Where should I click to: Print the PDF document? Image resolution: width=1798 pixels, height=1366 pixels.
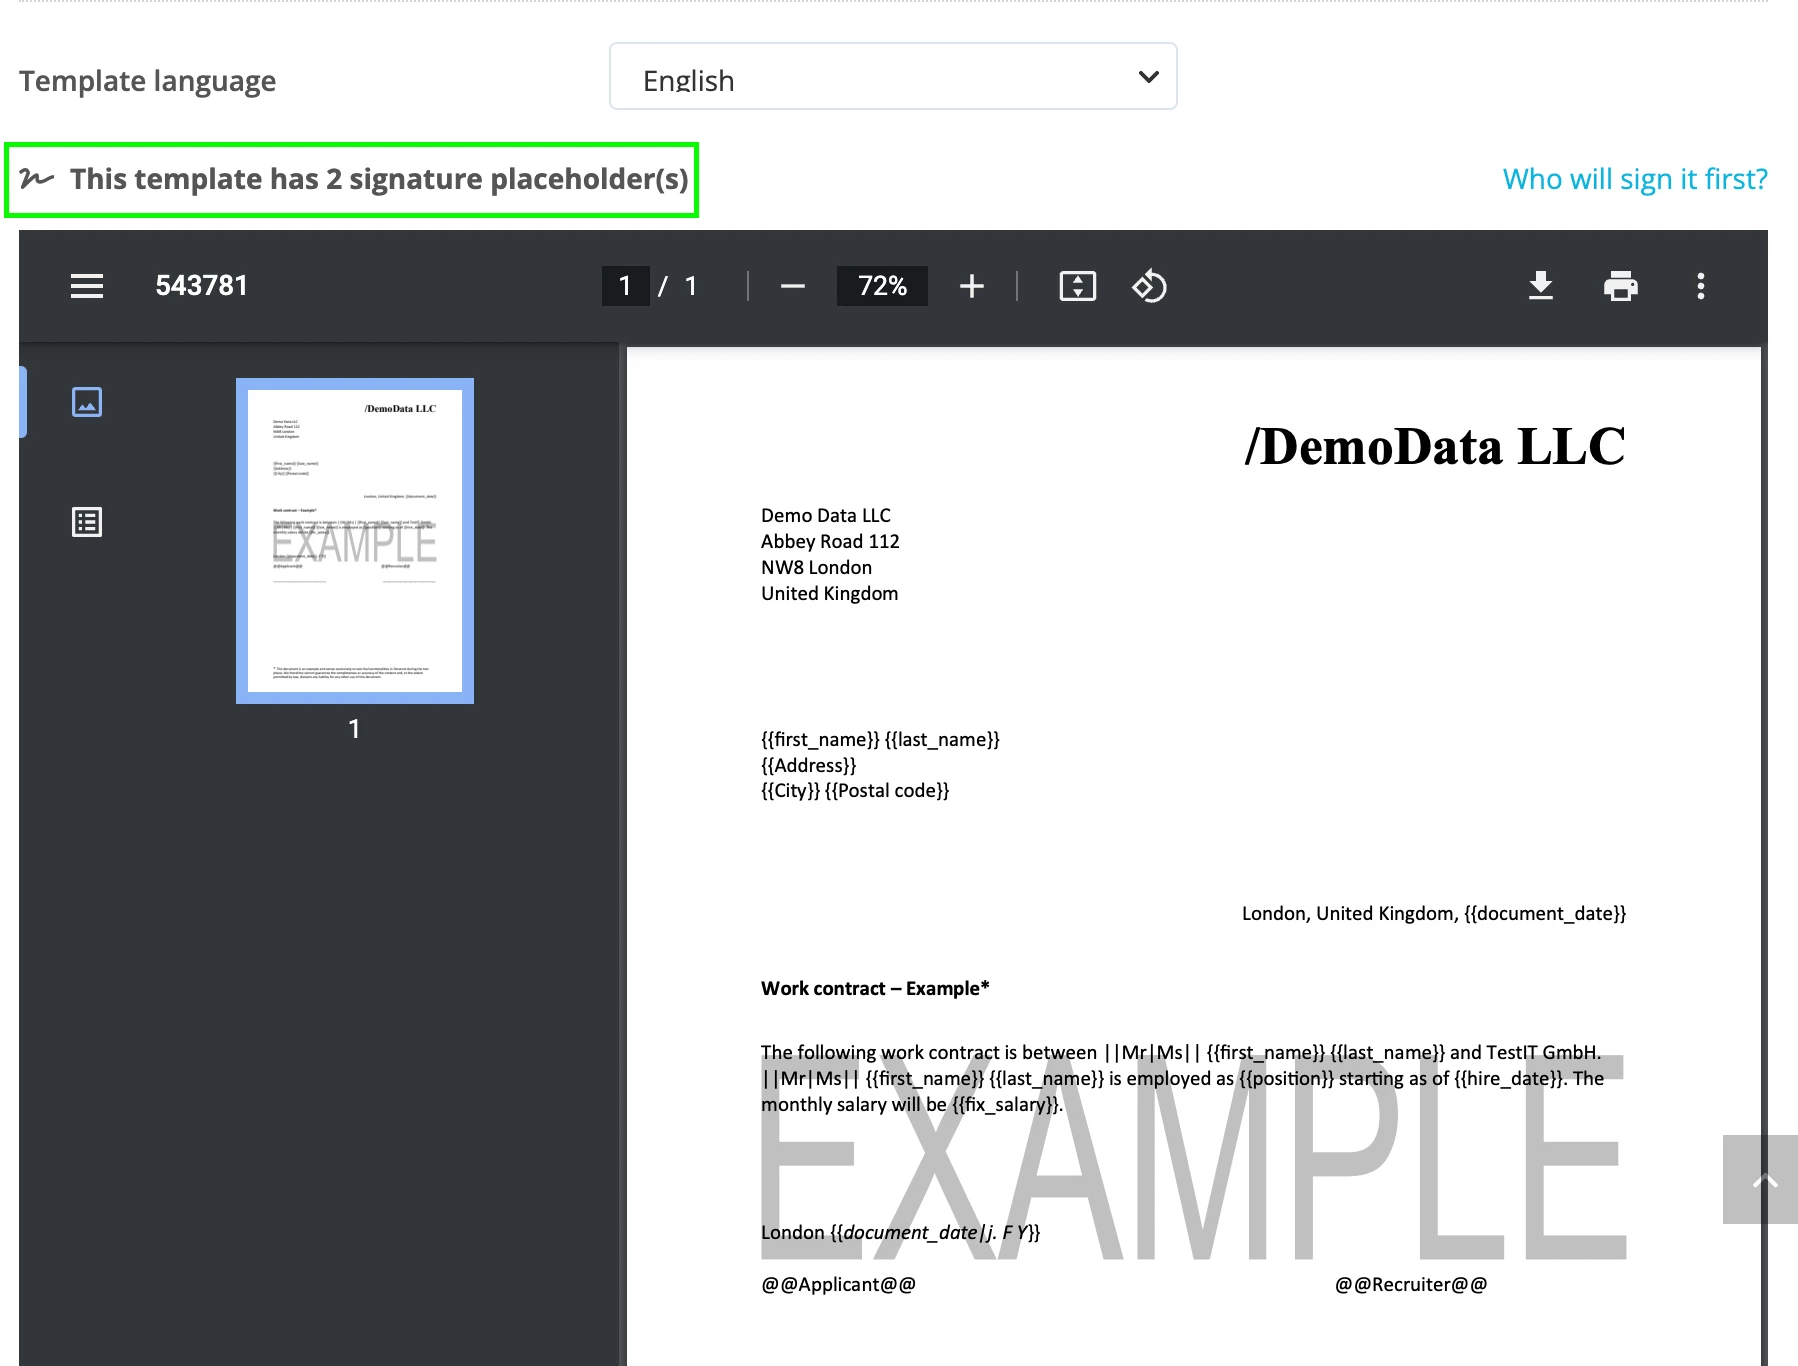point(1621,286)
